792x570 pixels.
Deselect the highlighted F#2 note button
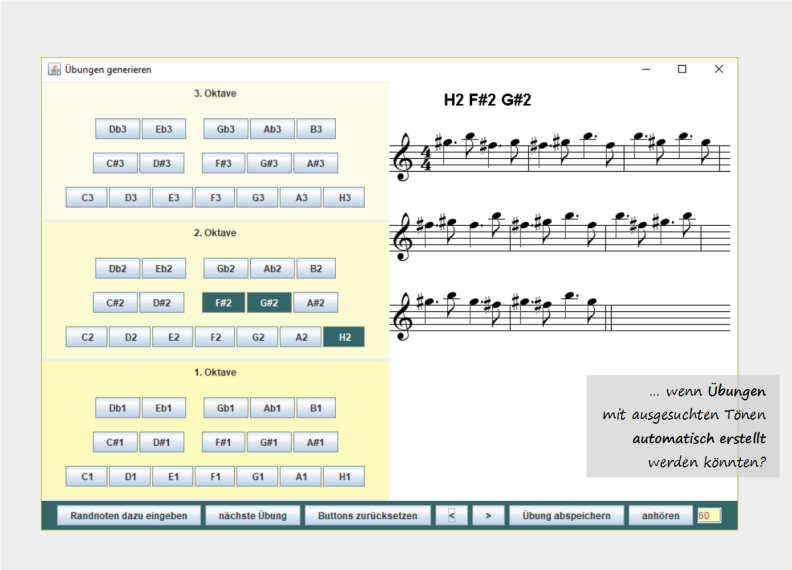(x=223, y=302)
